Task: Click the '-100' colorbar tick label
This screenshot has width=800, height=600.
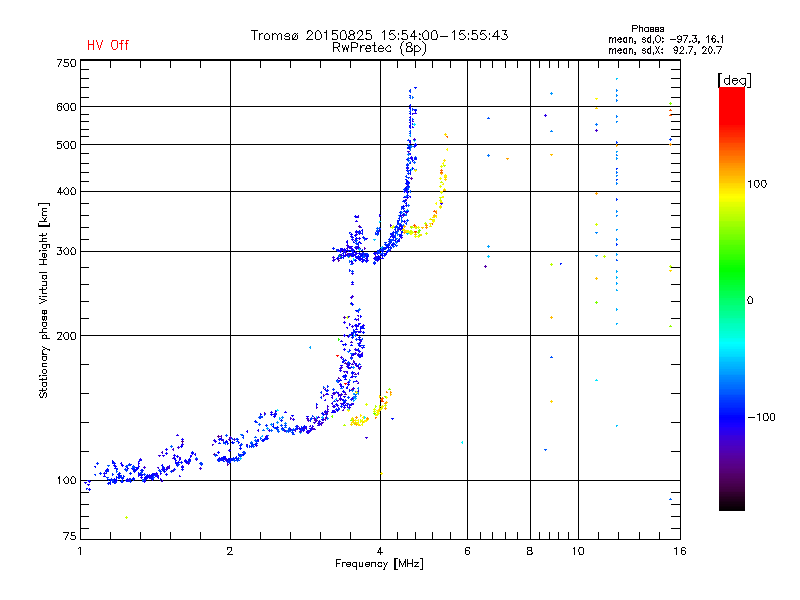Action: (x=761, y=417)
